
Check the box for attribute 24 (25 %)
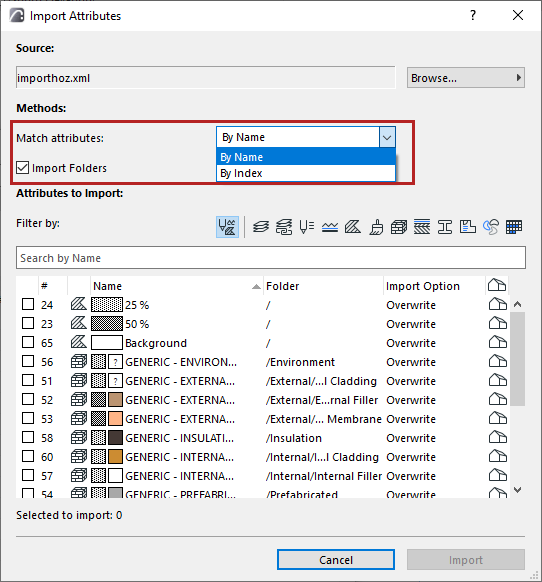28,304
